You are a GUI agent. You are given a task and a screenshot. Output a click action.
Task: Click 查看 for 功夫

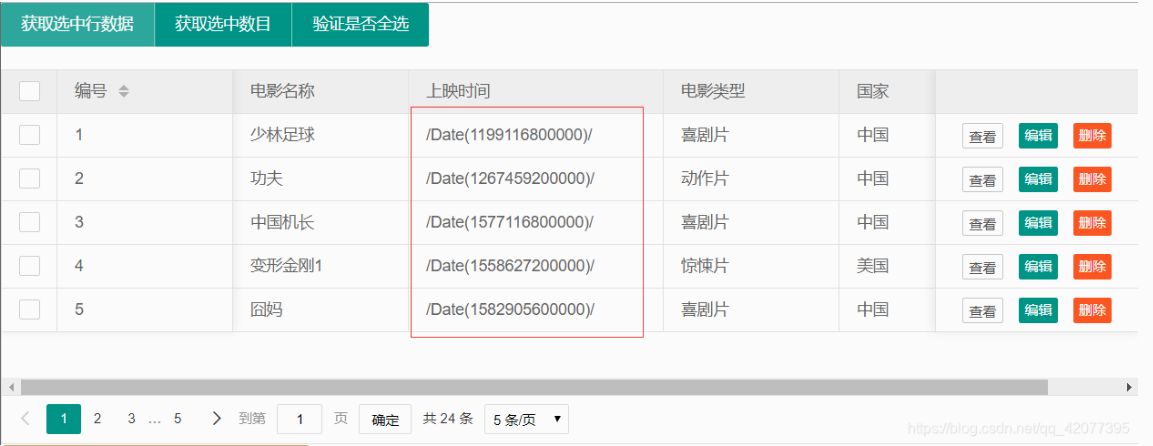982,179
